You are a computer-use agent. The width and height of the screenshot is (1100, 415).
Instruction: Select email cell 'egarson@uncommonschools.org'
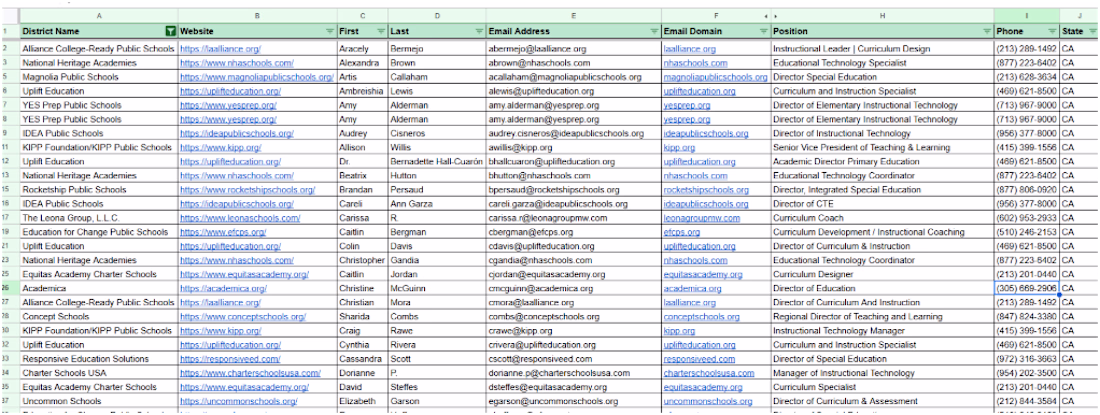(x=574, y=401)
